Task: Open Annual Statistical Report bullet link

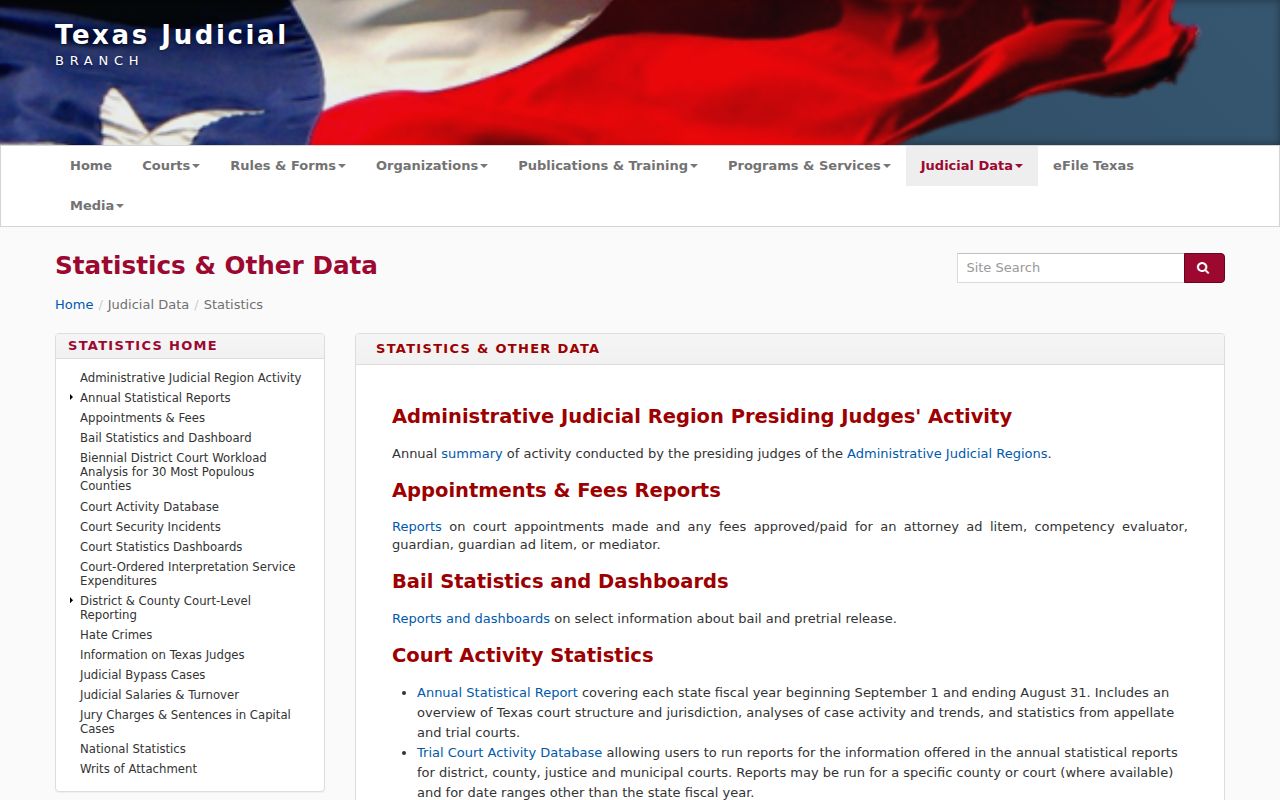Action: click(x=497, y=693)
